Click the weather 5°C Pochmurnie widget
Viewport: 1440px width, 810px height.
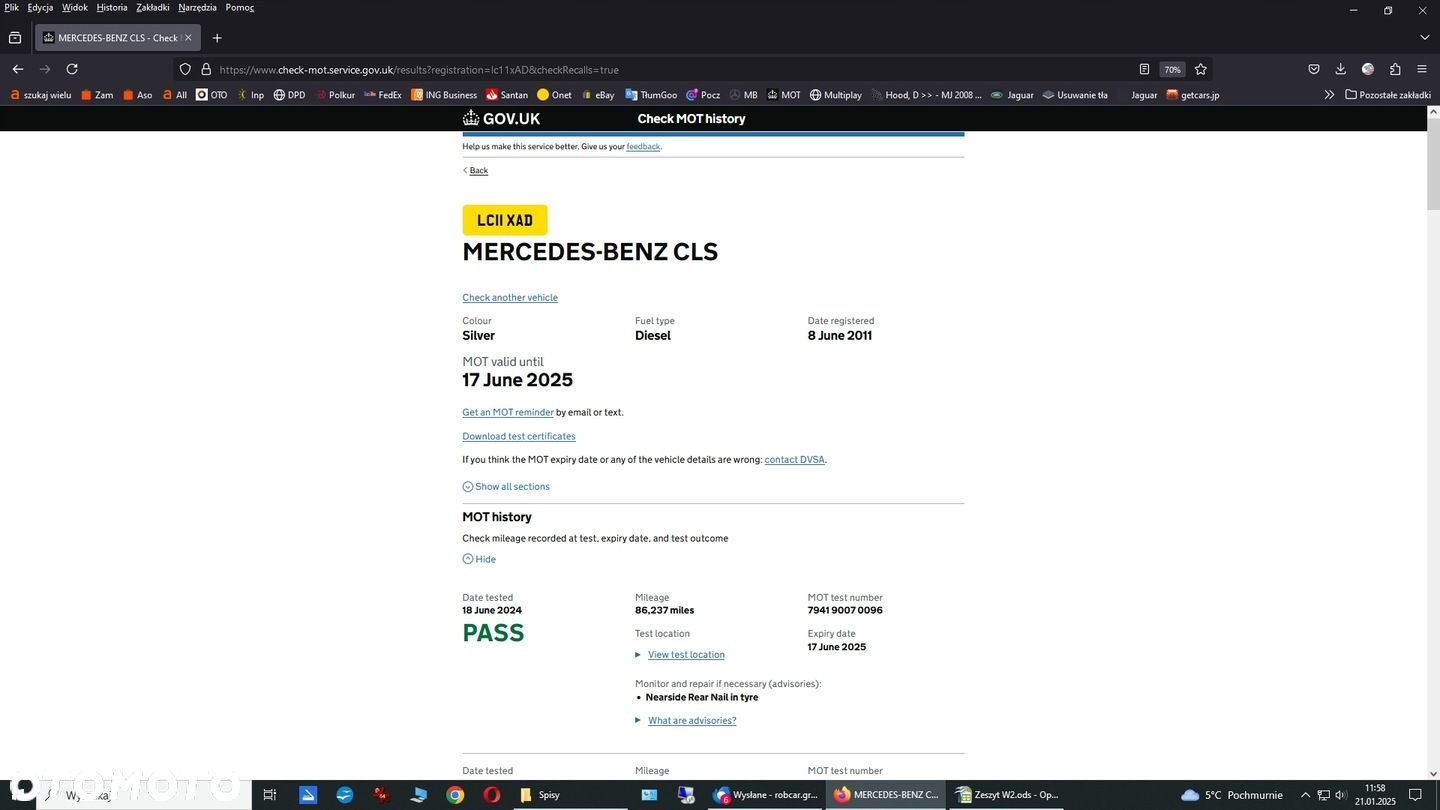1232,795
